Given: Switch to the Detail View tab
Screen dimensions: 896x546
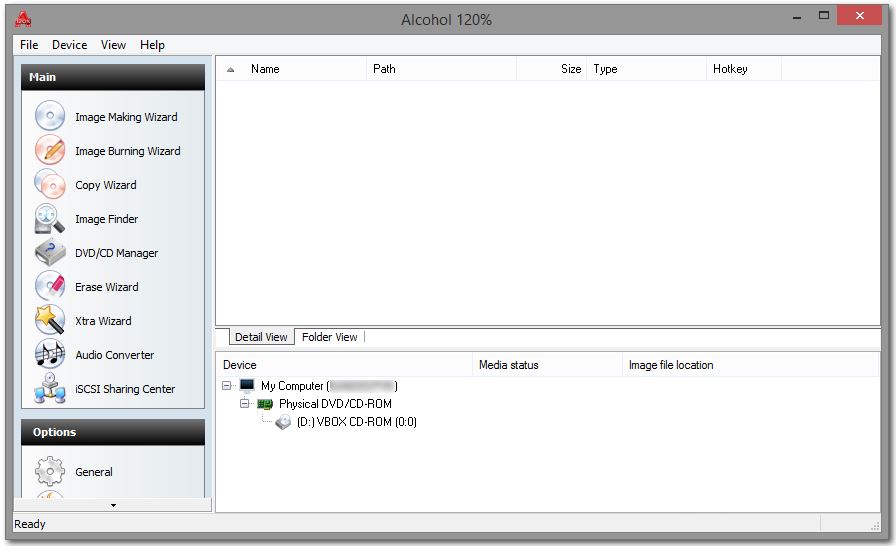Looking at the screenshot, I should click(261, 337).
